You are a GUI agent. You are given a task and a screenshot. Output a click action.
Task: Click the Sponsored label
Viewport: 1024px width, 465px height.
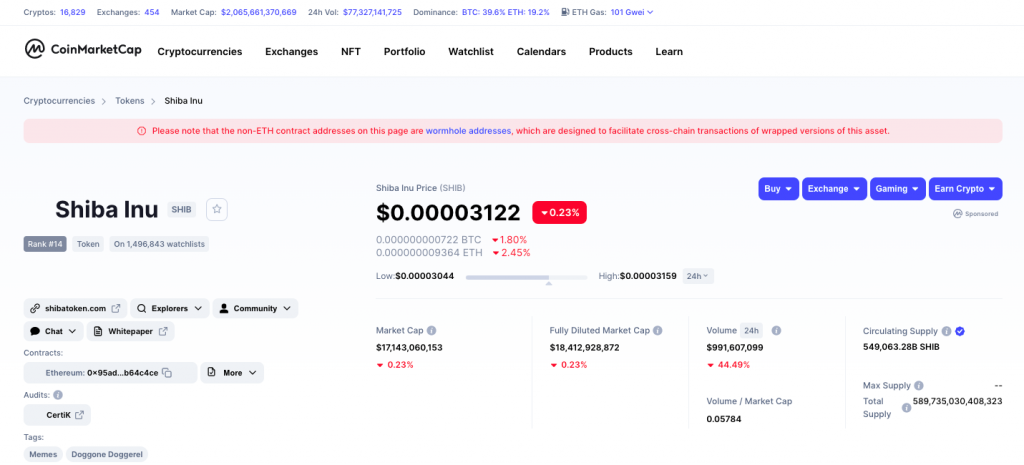coord(976,214)
